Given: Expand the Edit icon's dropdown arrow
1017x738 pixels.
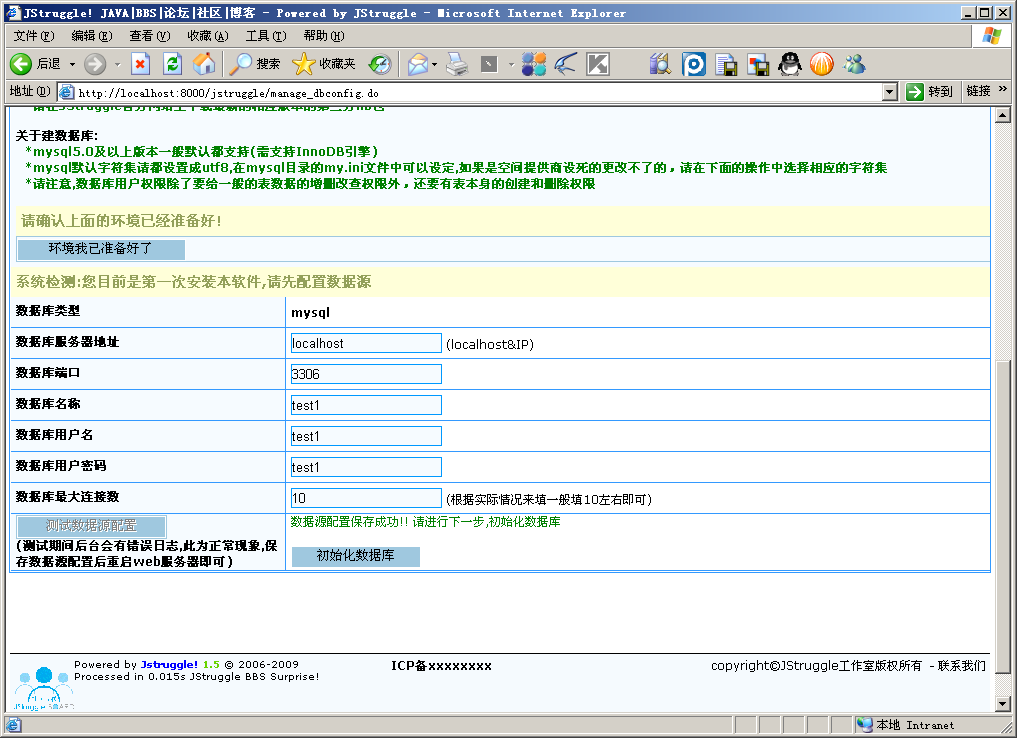Looking at the screenshot, I should tap(511, 64).
